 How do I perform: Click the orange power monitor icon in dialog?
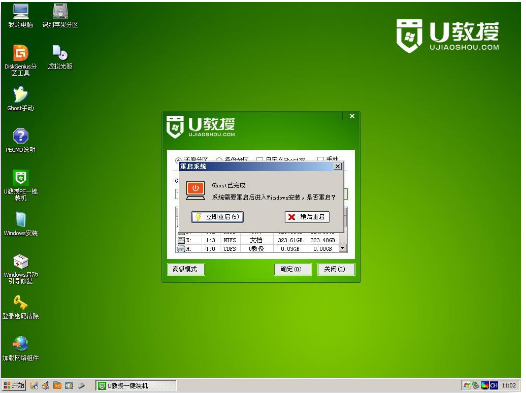195,190
